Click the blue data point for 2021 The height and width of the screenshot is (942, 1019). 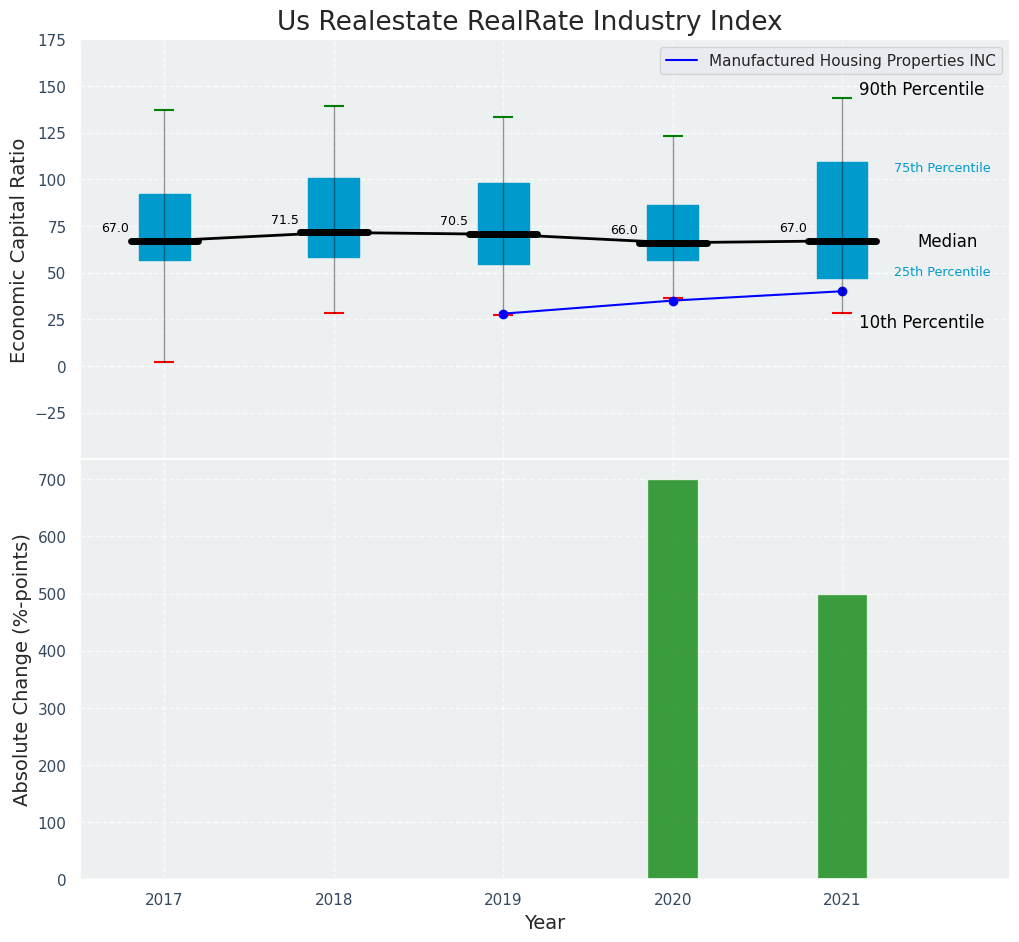click(x=842, y=291)
